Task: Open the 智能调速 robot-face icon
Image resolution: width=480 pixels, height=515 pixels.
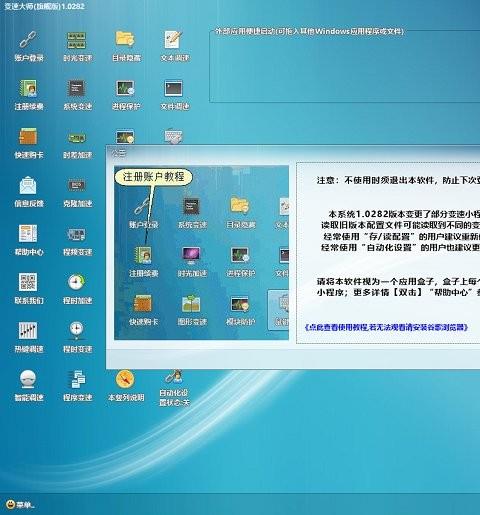Action: (28, 379)
